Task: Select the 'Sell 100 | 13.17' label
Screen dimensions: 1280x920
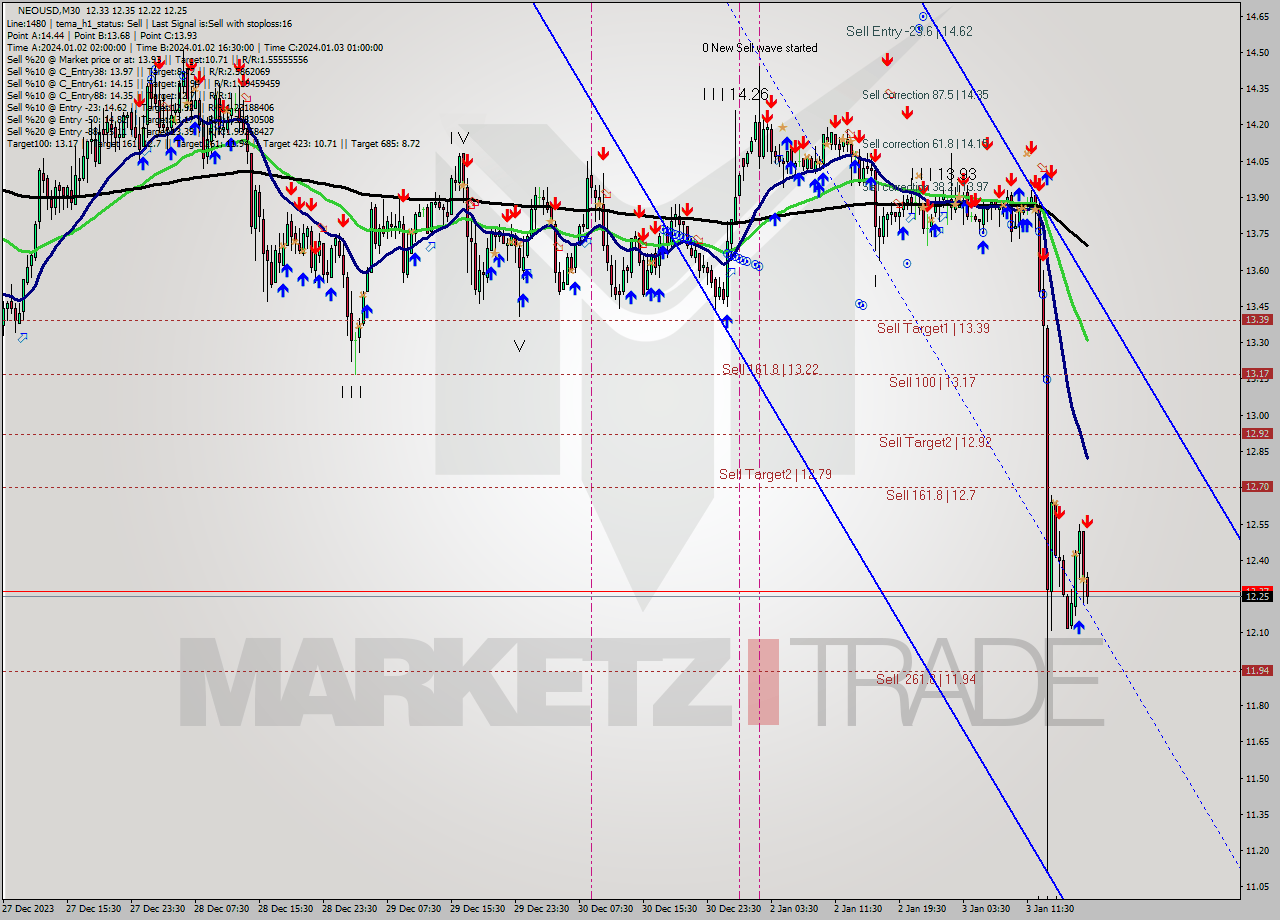Action: pos(932,382)
